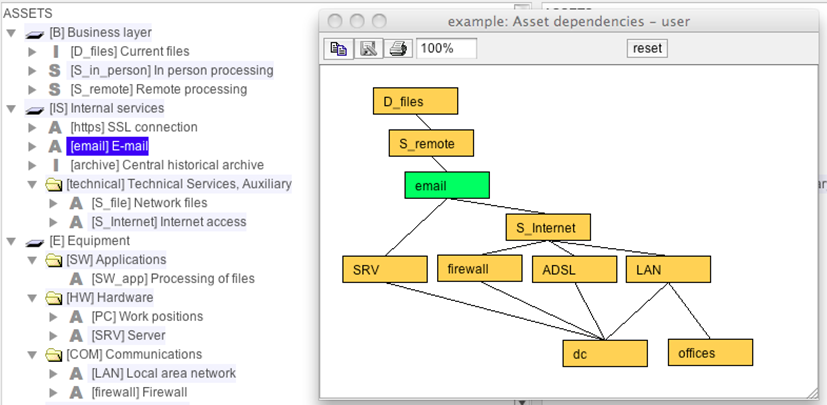Screen dimensions: 827x405
Task: Collapse the Business layer tree node
Action: pyautogui.click(x=11, y=32)
